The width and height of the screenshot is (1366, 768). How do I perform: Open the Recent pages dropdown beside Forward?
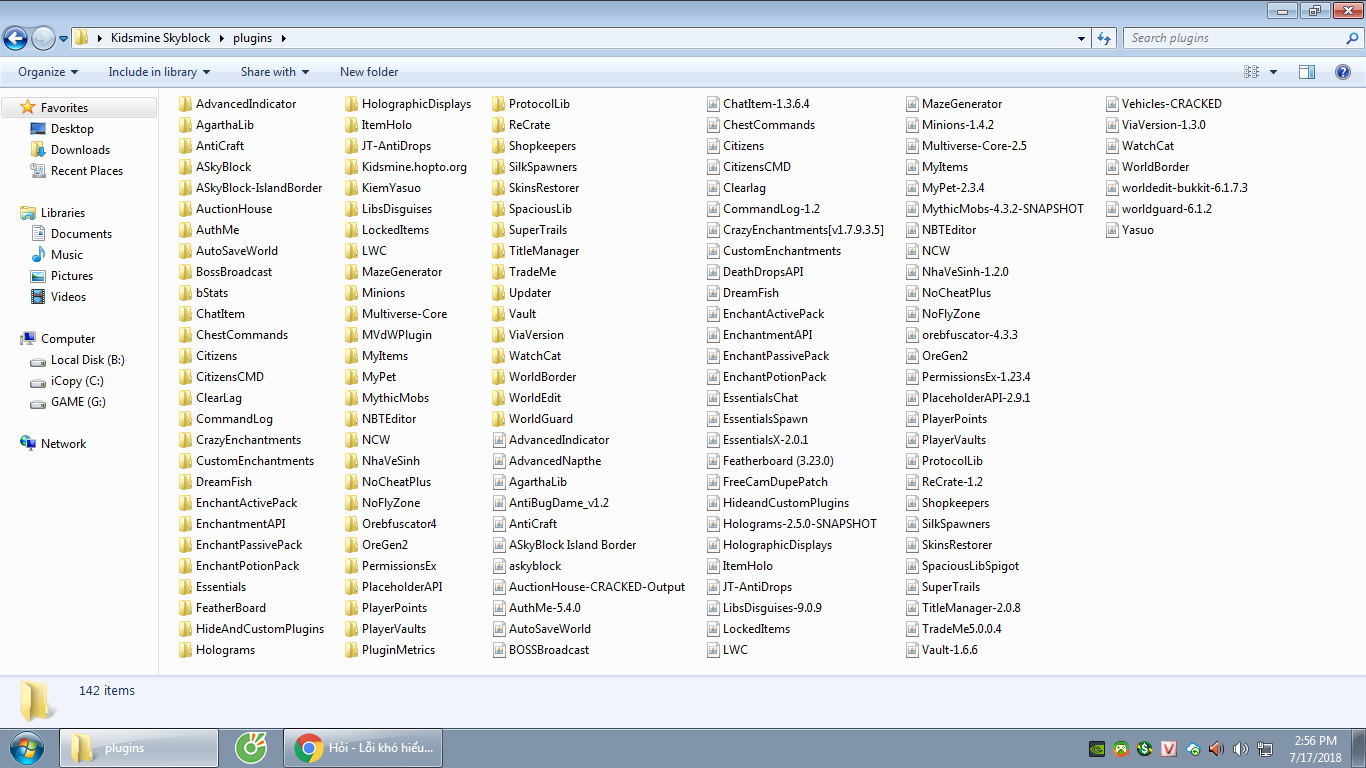point(64,39)
